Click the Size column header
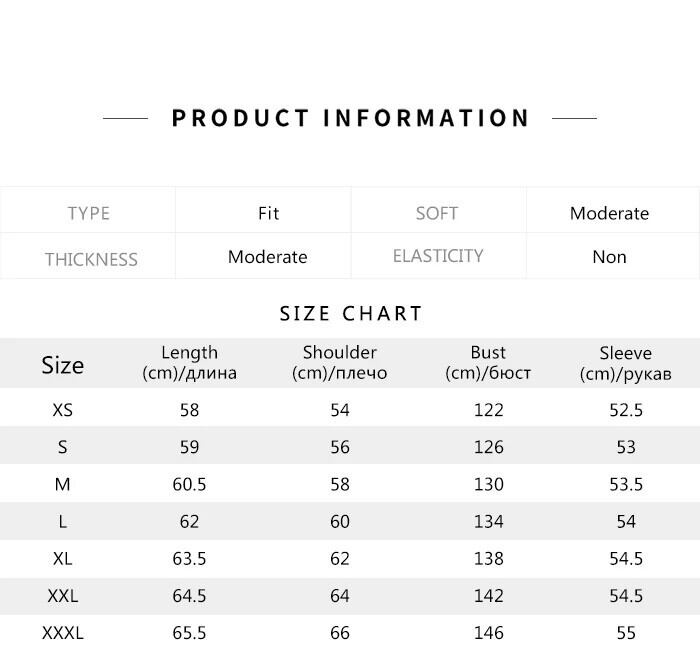This screenshot has width=700, height=651. click(x=62, y=365)
